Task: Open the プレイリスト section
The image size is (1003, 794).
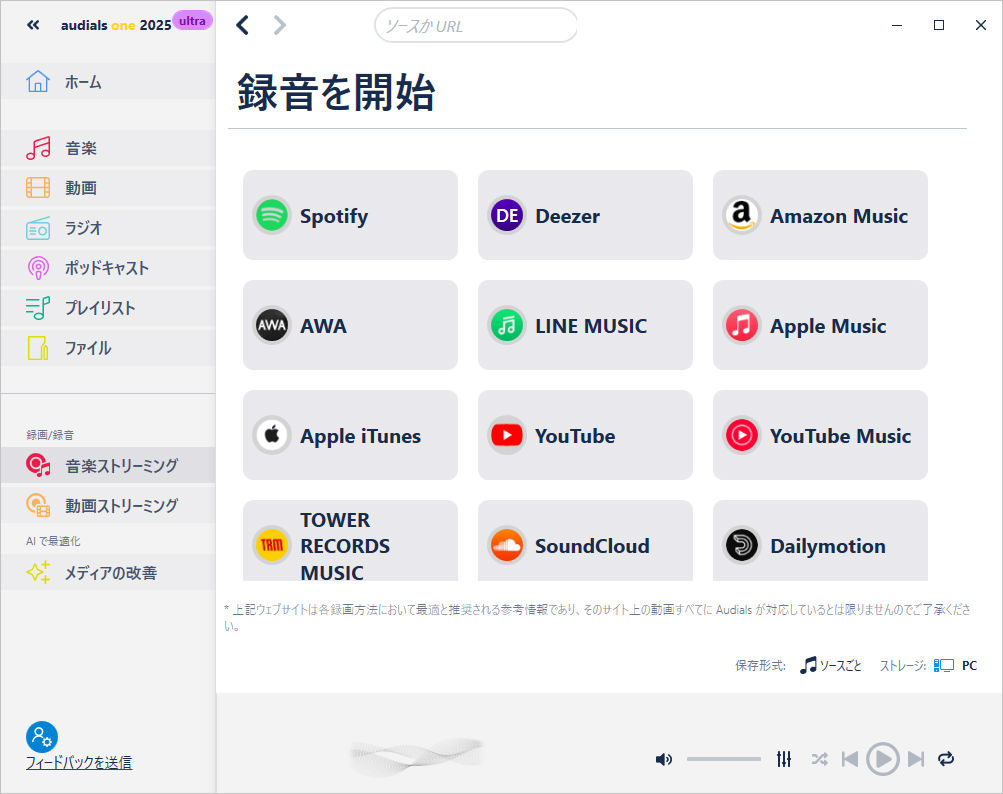Action: pos(108,308)
